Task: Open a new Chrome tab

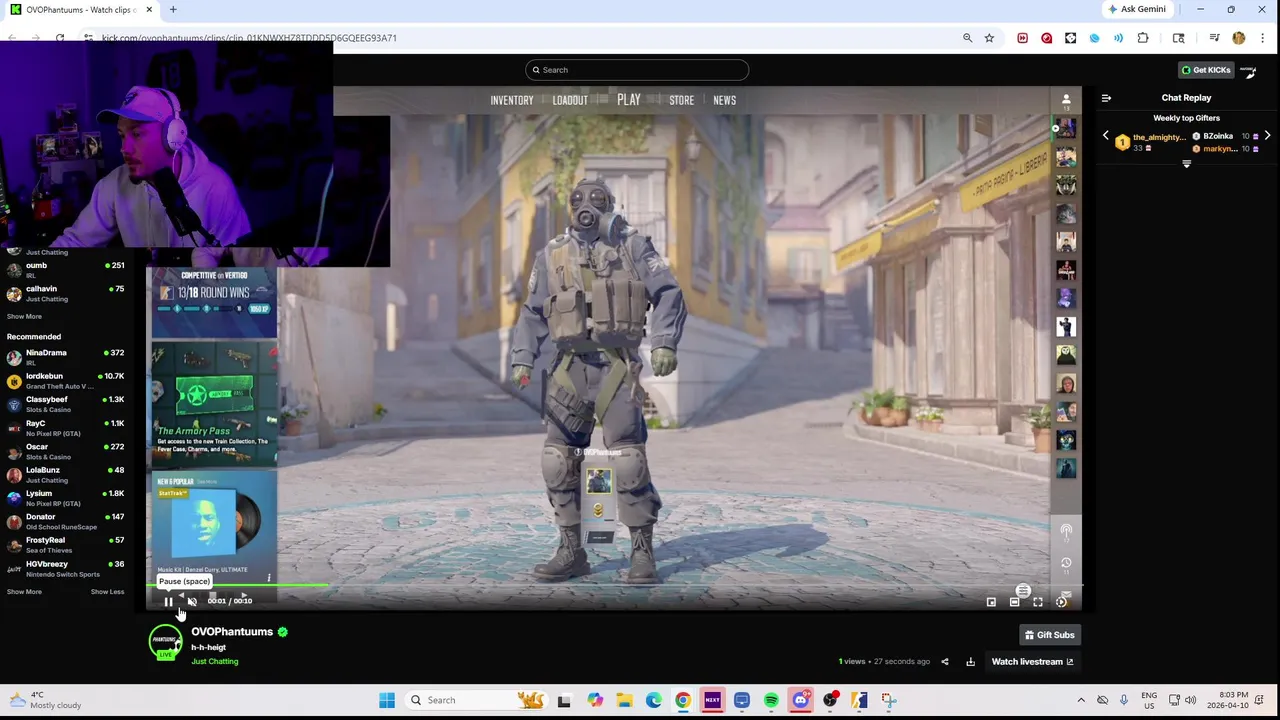Action: [x=173, y=10]
